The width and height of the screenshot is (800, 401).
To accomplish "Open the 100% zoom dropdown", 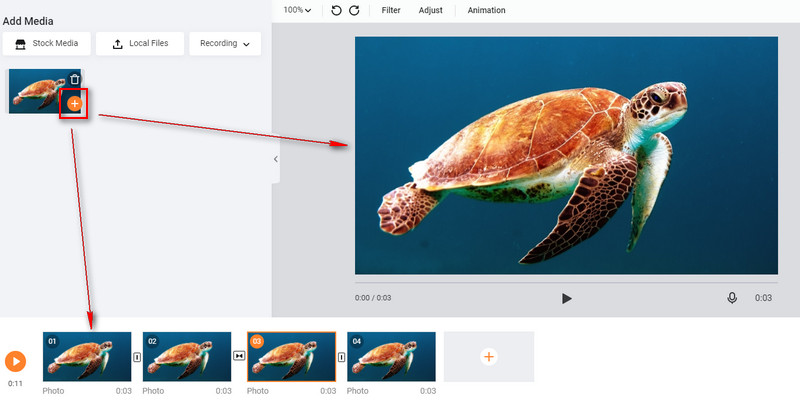I will [296, 10].
